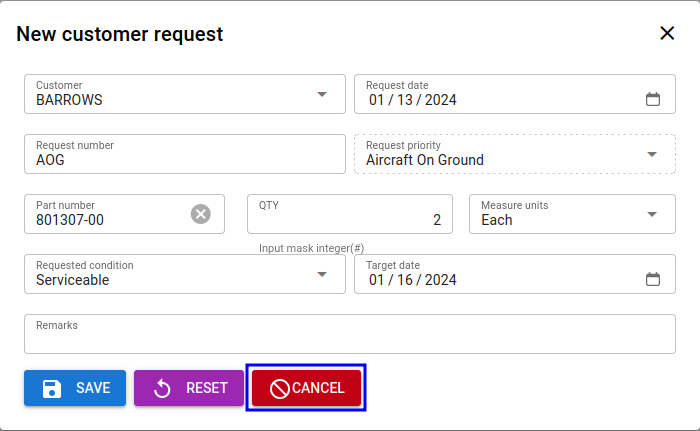
Task: Click the Reset circular arrow icon
Action: [163, 388]
